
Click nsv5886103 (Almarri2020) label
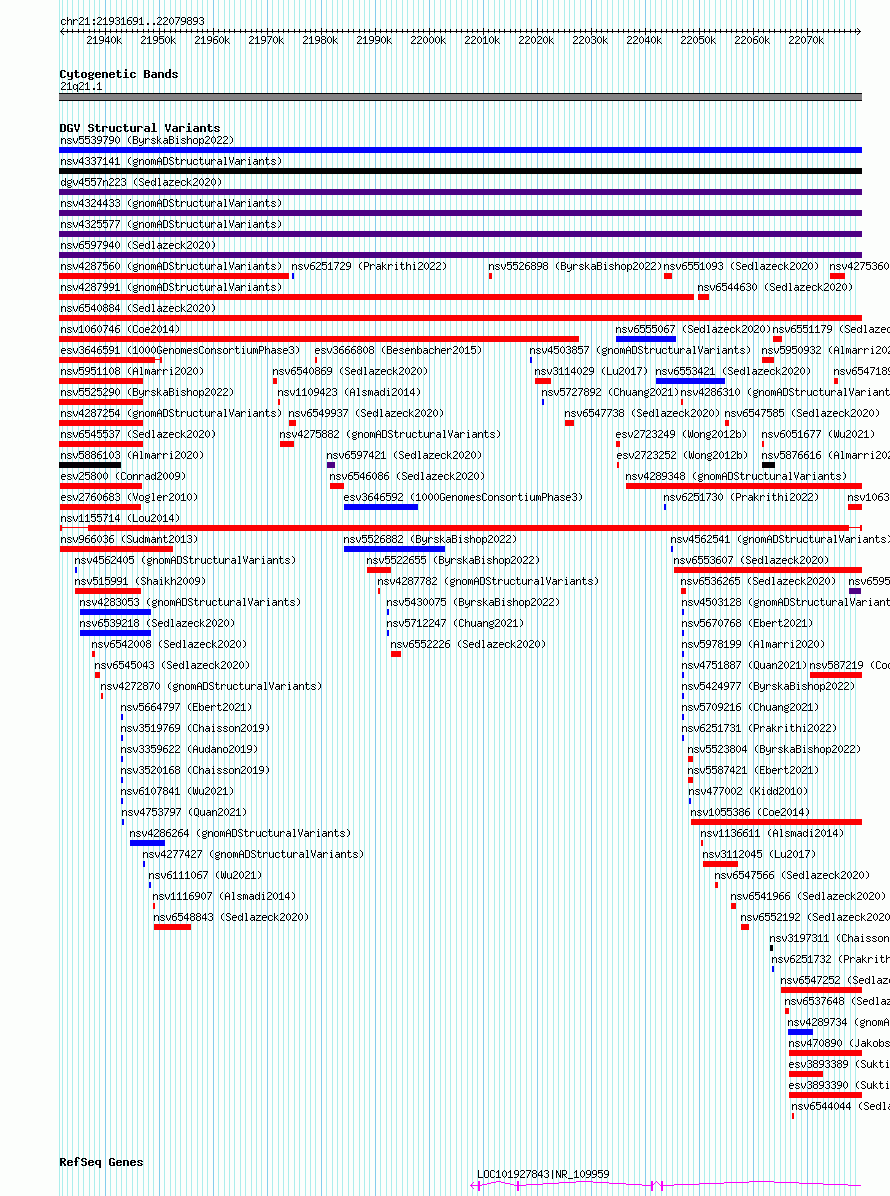click(x=132, y=455)
